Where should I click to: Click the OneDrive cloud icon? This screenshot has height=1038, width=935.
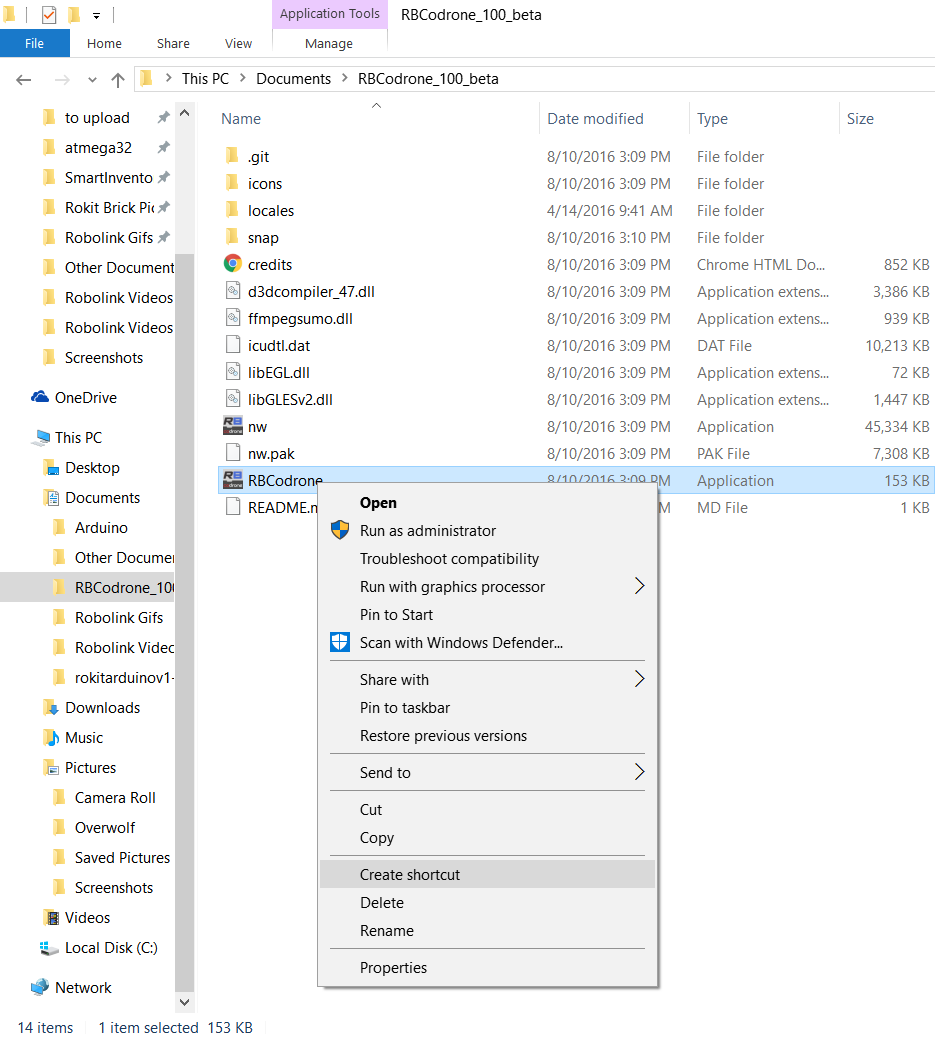click(x=40, y=397)
